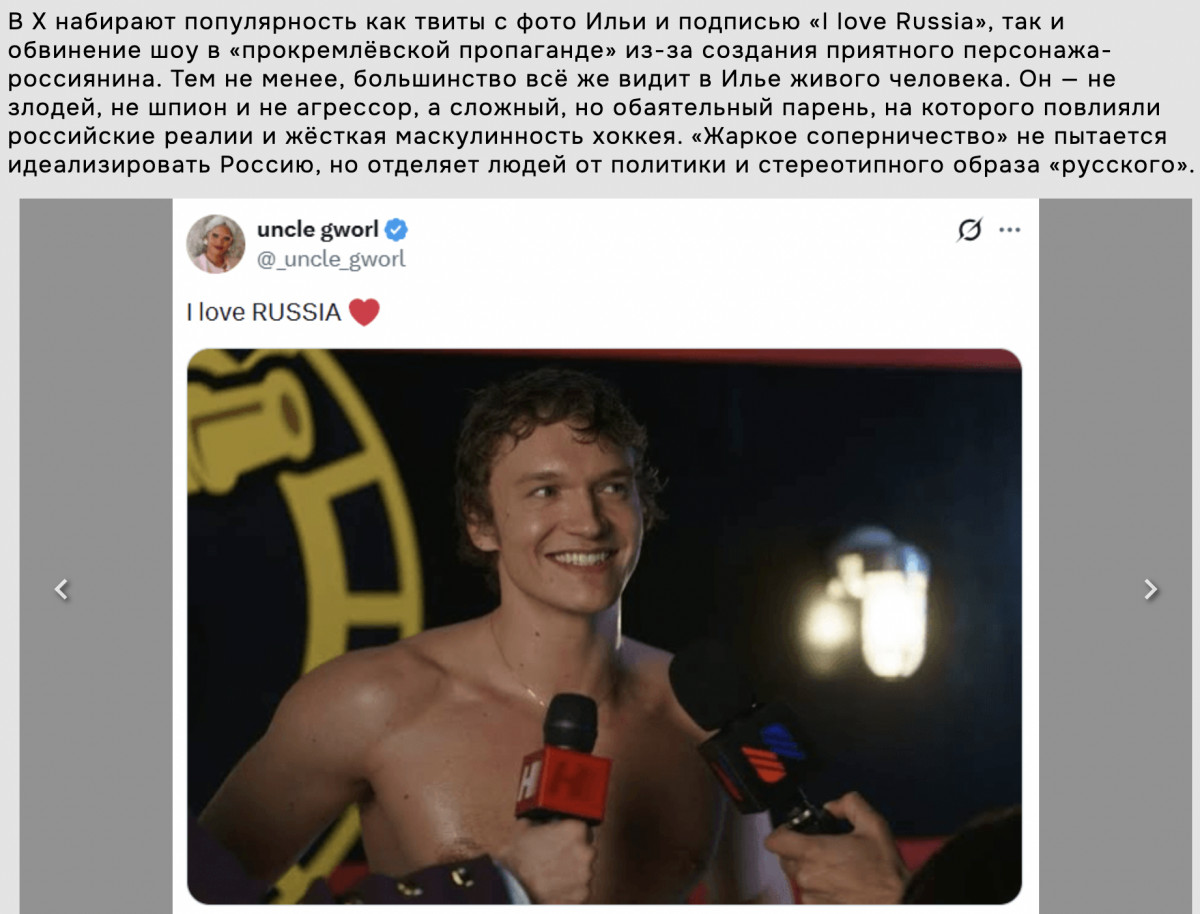Open the @_uncle_gworl handle link
This screenshot has width=1200, height=914.
tap(331, 260)
